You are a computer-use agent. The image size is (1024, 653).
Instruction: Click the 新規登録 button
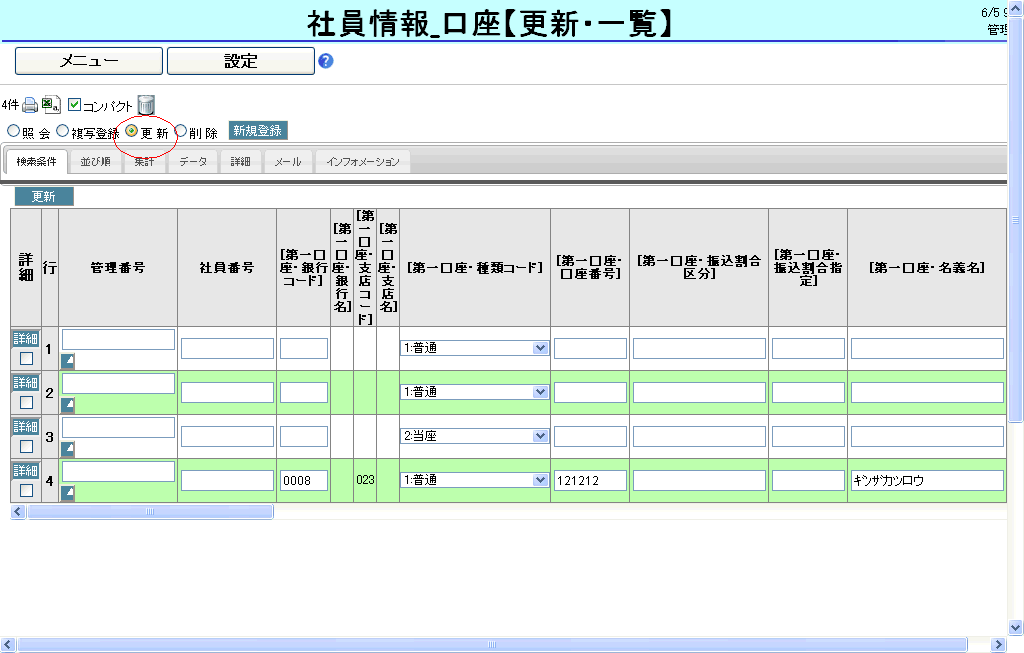[x=258, y=131]
